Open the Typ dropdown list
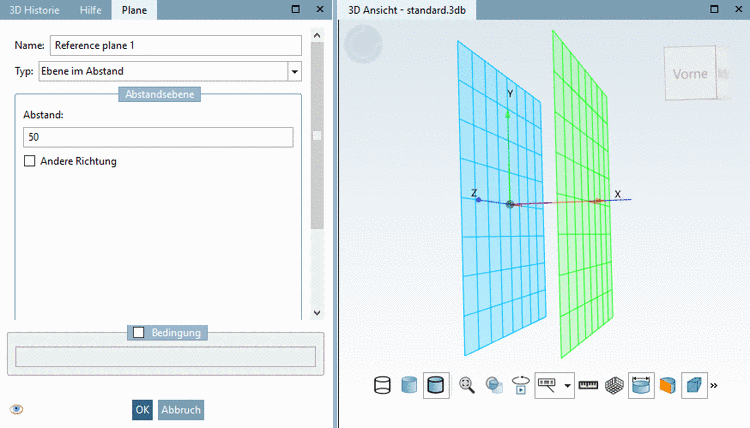Image resolution: width=750 pixels, height=428 pixels. tap(295, 72)
